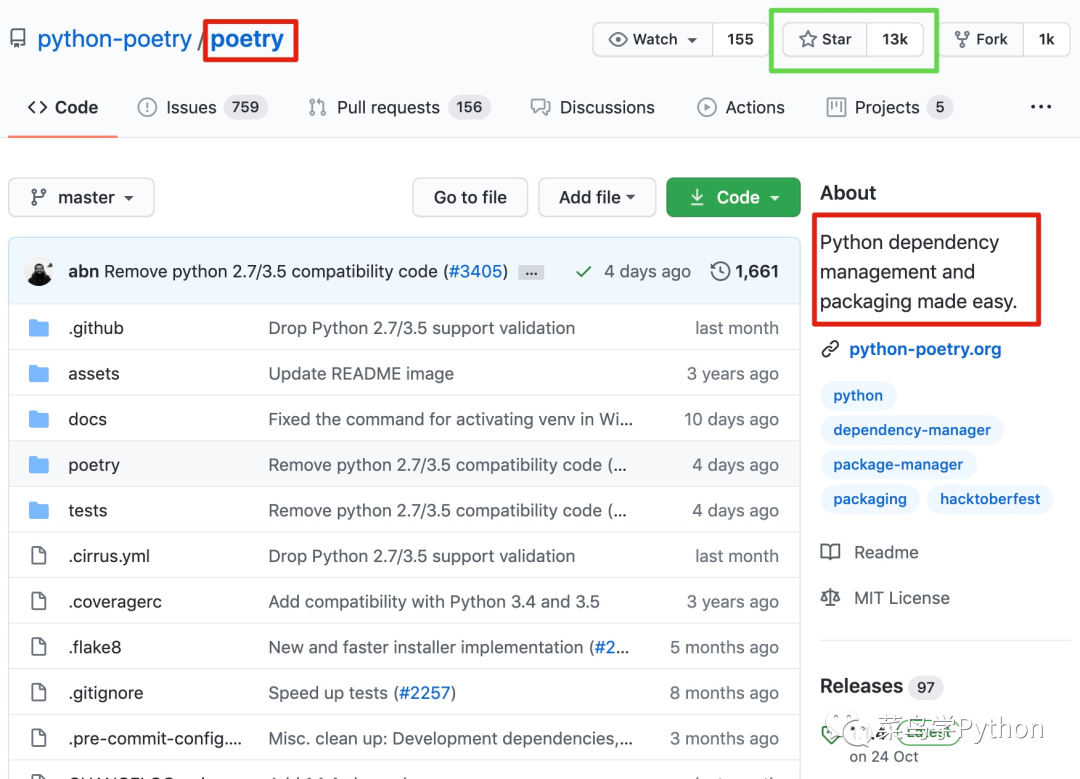This screenshot has height=779, width=1080.
Task: Open the Add file dropdown
Action: (597, 198)
